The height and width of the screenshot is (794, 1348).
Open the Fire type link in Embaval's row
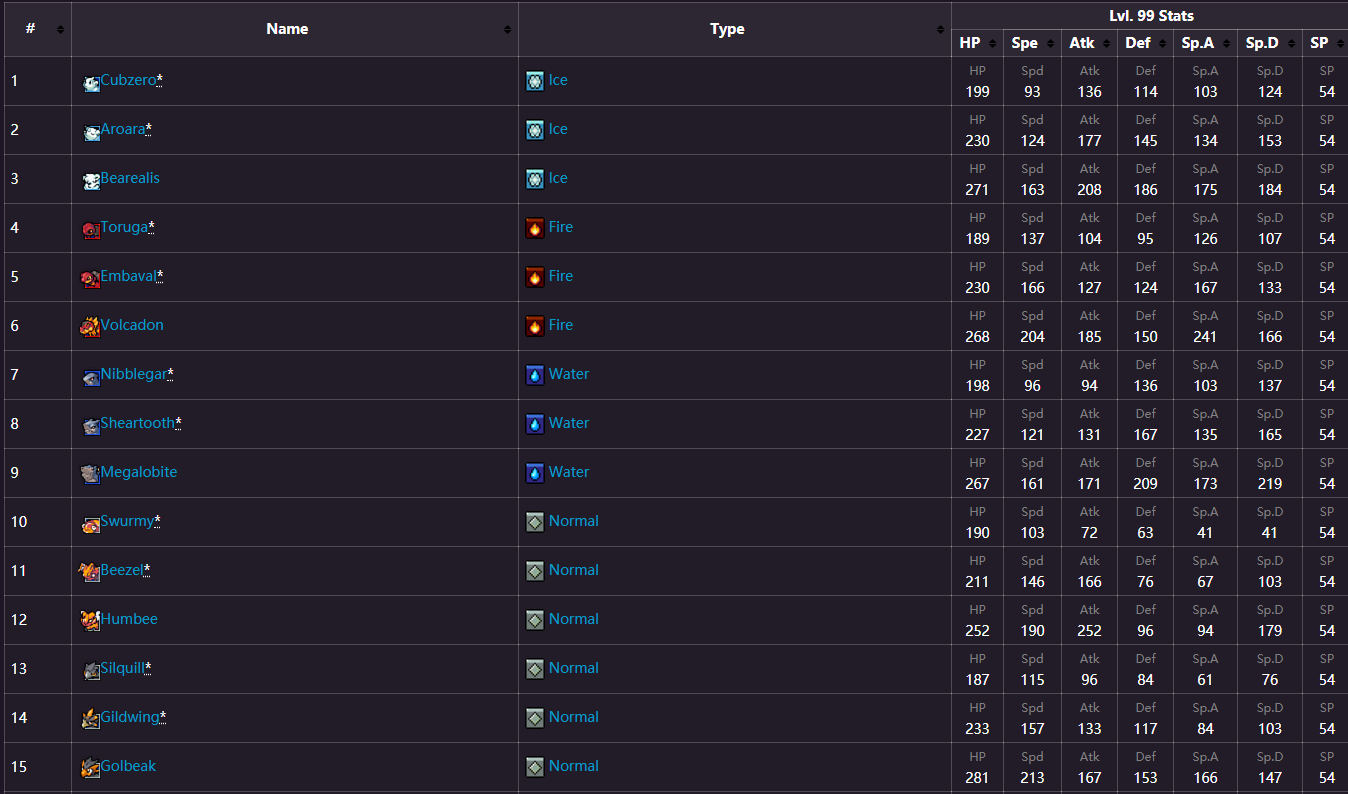click(x=561, y=276)
